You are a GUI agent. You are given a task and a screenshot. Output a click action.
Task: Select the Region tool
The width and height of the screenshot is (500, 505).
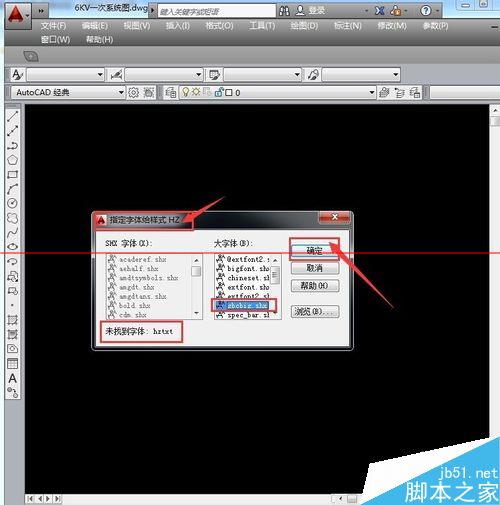click(x=12, y=349)
